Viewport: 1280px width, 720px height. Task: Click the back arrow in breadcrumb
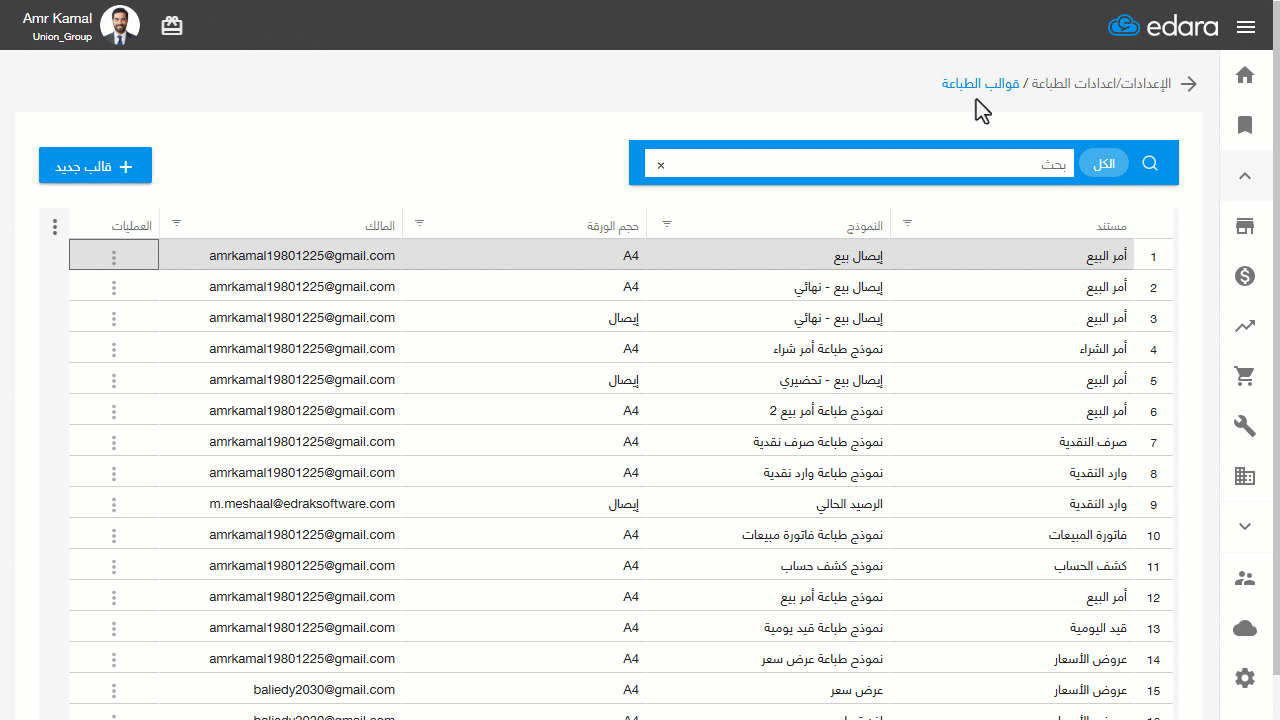(1189, 84)
